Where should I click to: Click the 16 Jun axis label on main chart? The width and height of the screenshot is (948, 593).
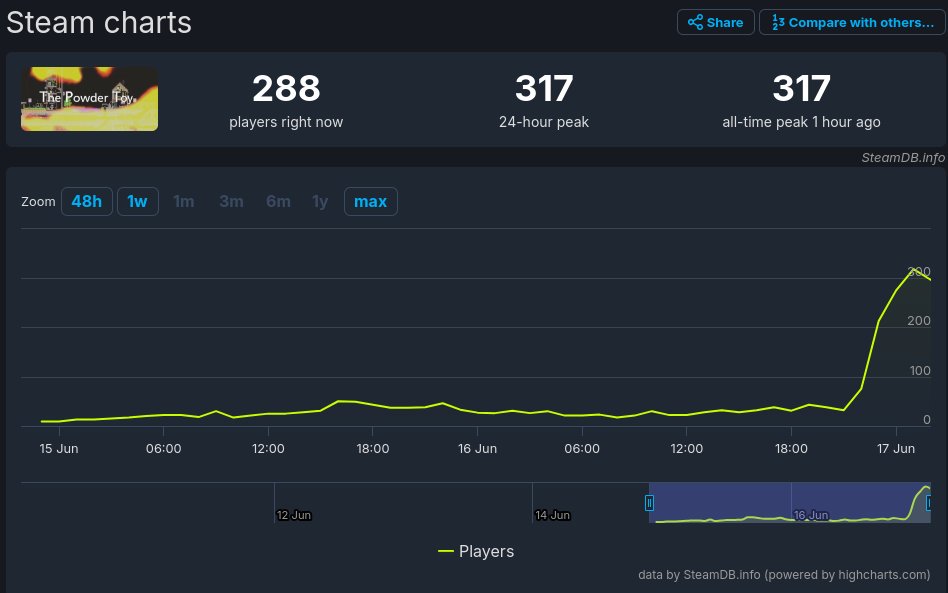click(x=477, y=449)
